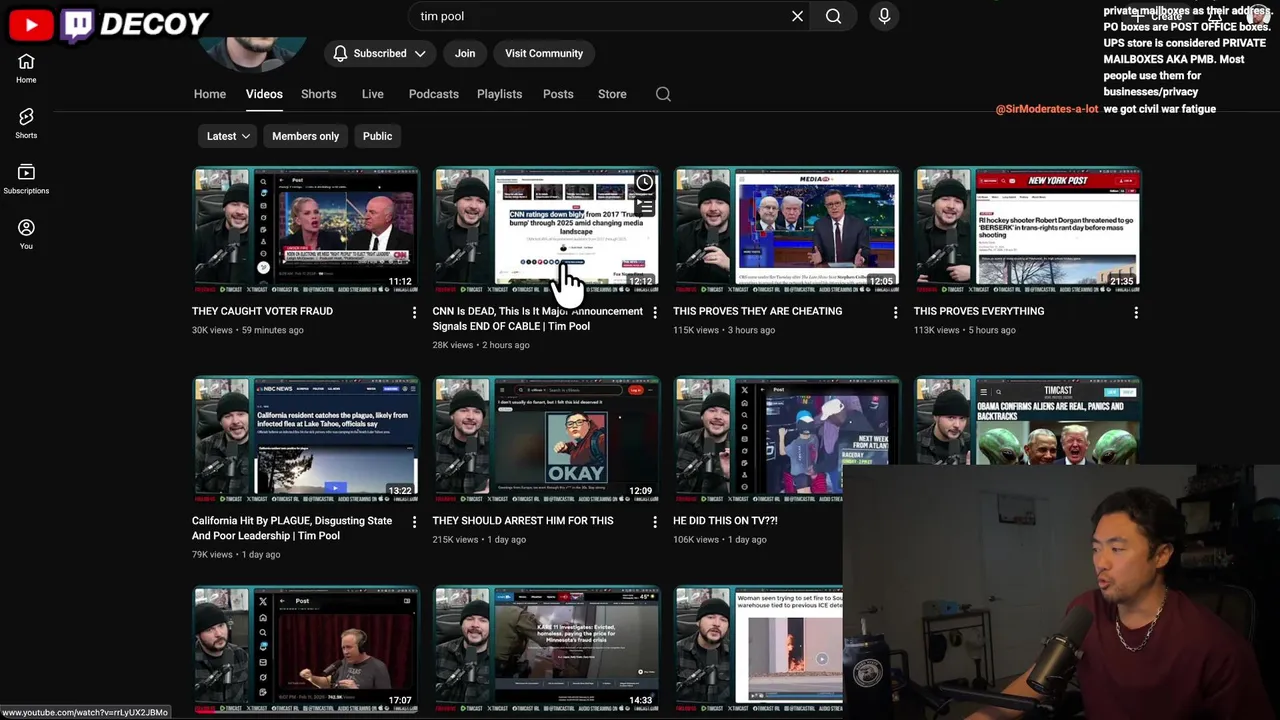1280x720 pixels.
Task: Start voice search with the microphone icon
Action: [884, 16]
